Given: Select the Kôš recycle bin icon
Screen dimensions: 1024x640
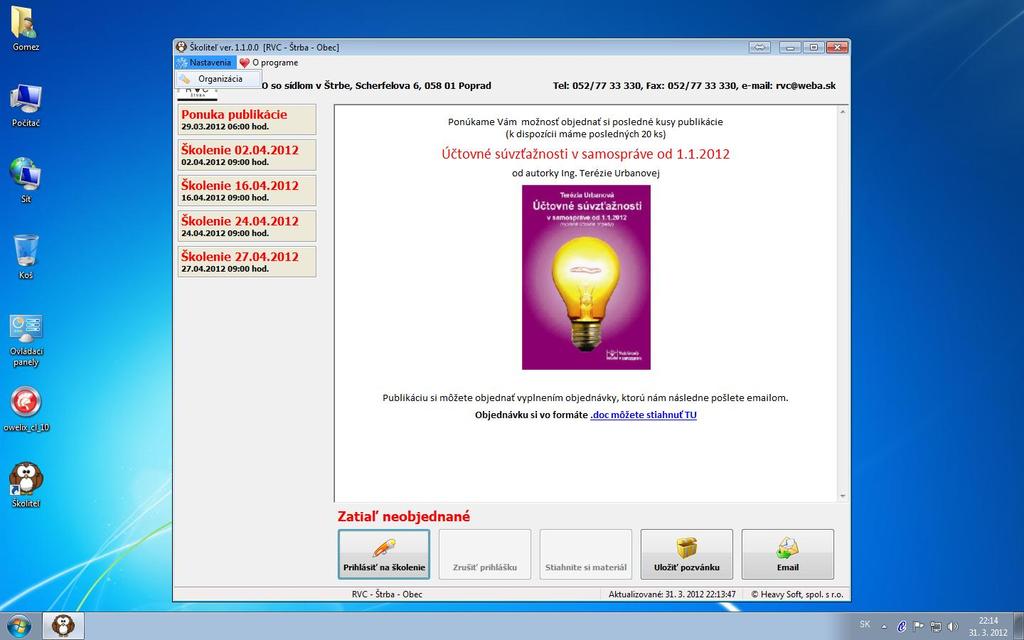Looking at the screenshot, I should (25, 257).
